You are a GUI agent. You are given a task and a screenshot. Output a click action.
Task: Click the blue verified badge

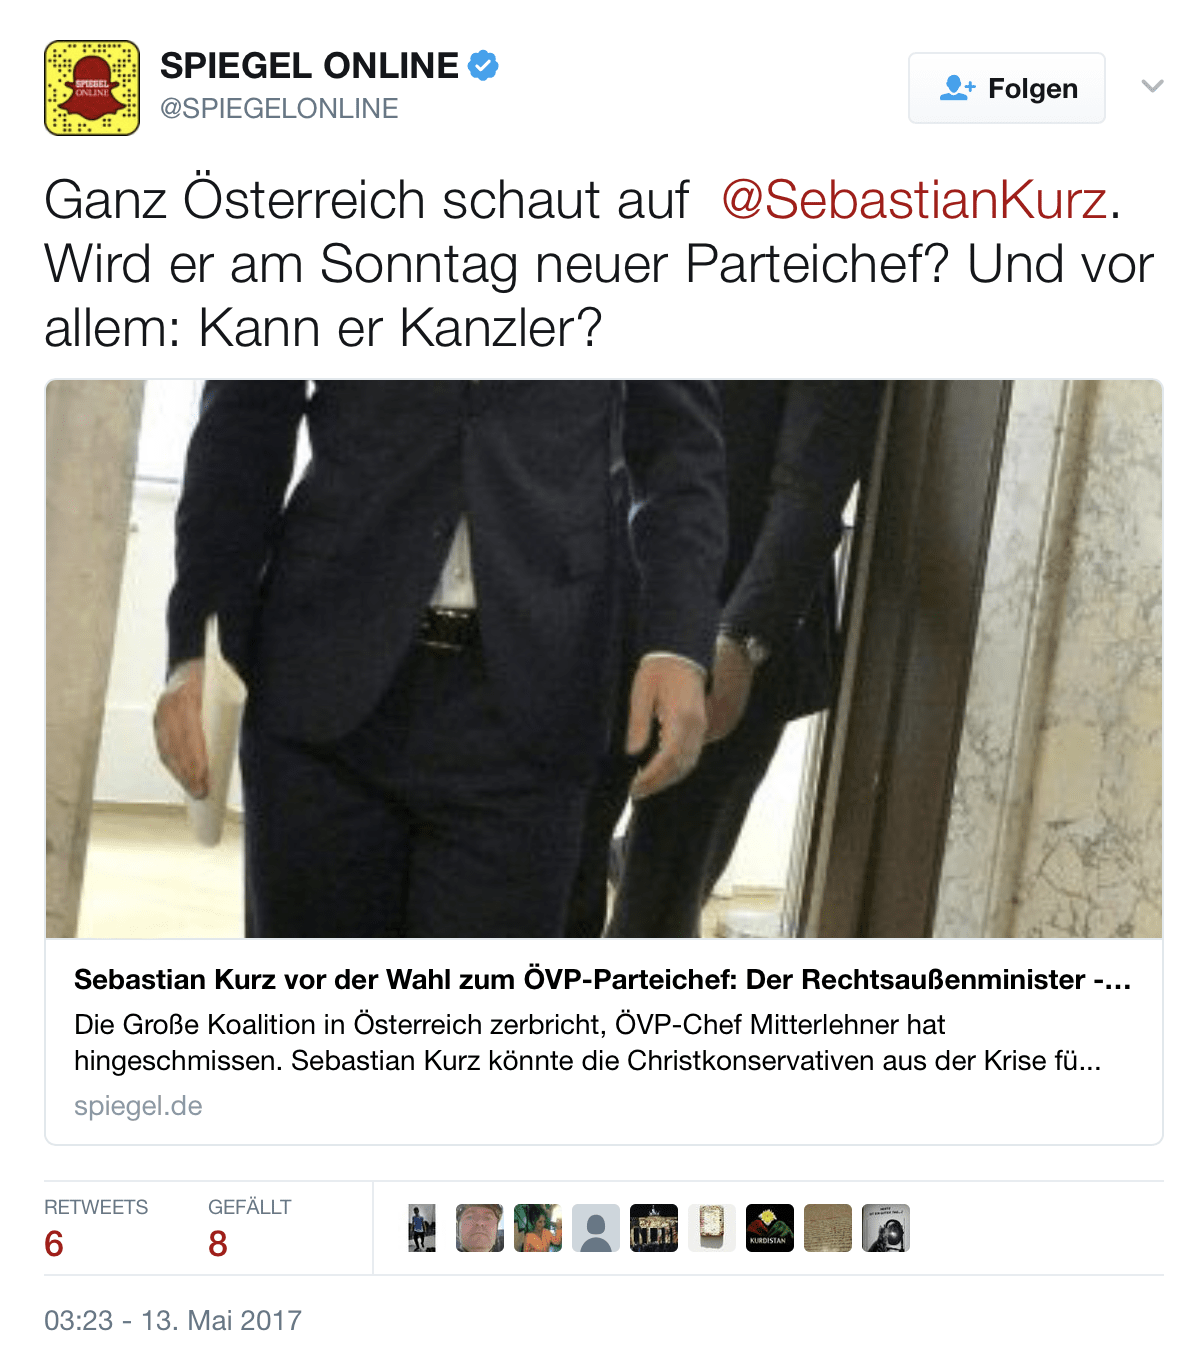(484, 66)
